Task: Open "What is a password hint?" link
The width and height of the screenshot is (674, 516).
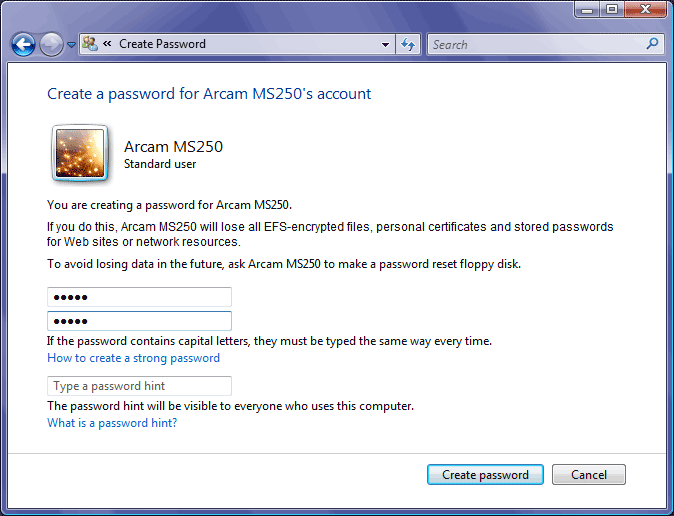Action: [x=112, y=423]
